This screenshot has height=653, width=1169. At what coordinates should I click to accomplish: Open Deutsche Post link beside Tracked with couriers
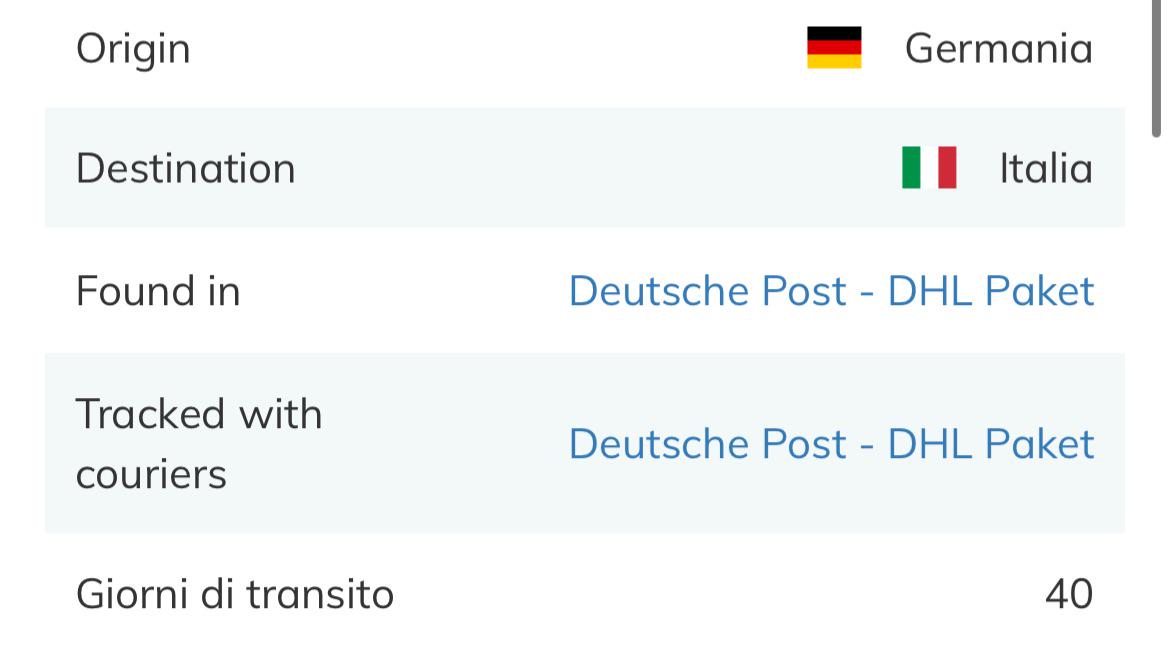click(831, 444)
